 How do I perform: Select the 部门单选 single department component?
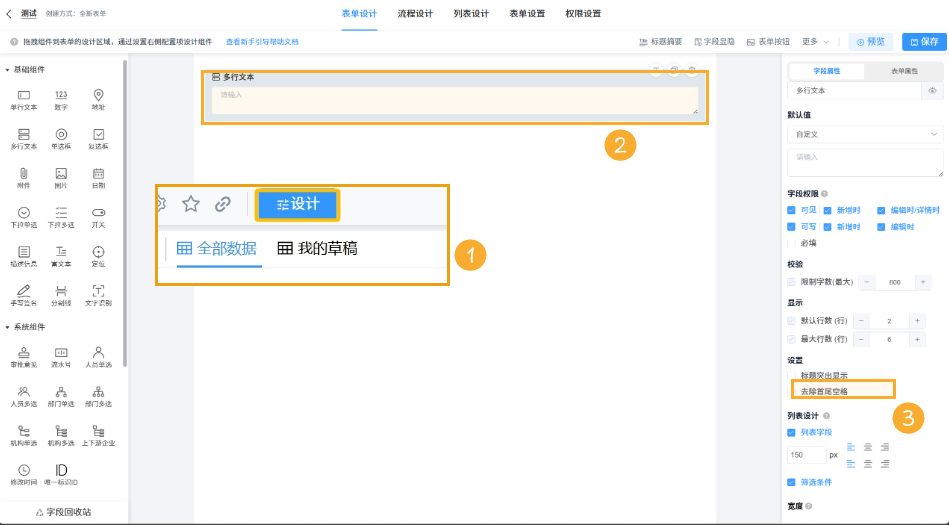tap(61, 397)
